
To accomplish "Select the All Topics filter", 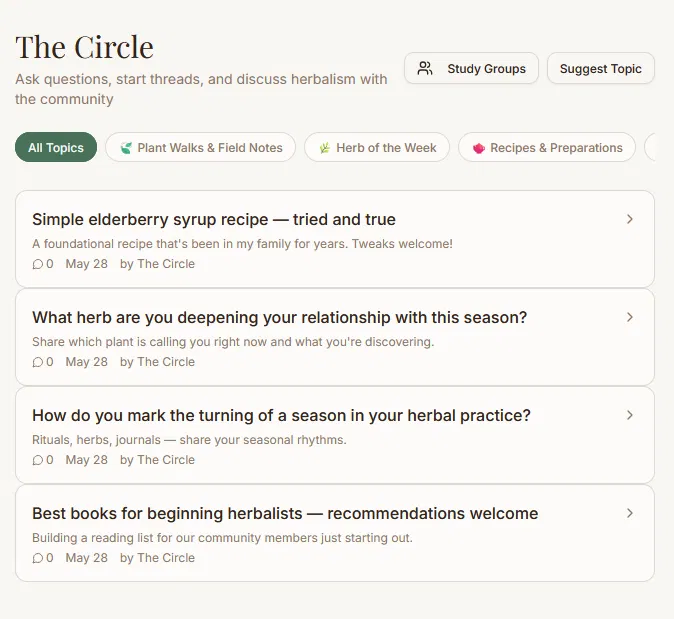I will pyautogui.click(x=56, y=147).
